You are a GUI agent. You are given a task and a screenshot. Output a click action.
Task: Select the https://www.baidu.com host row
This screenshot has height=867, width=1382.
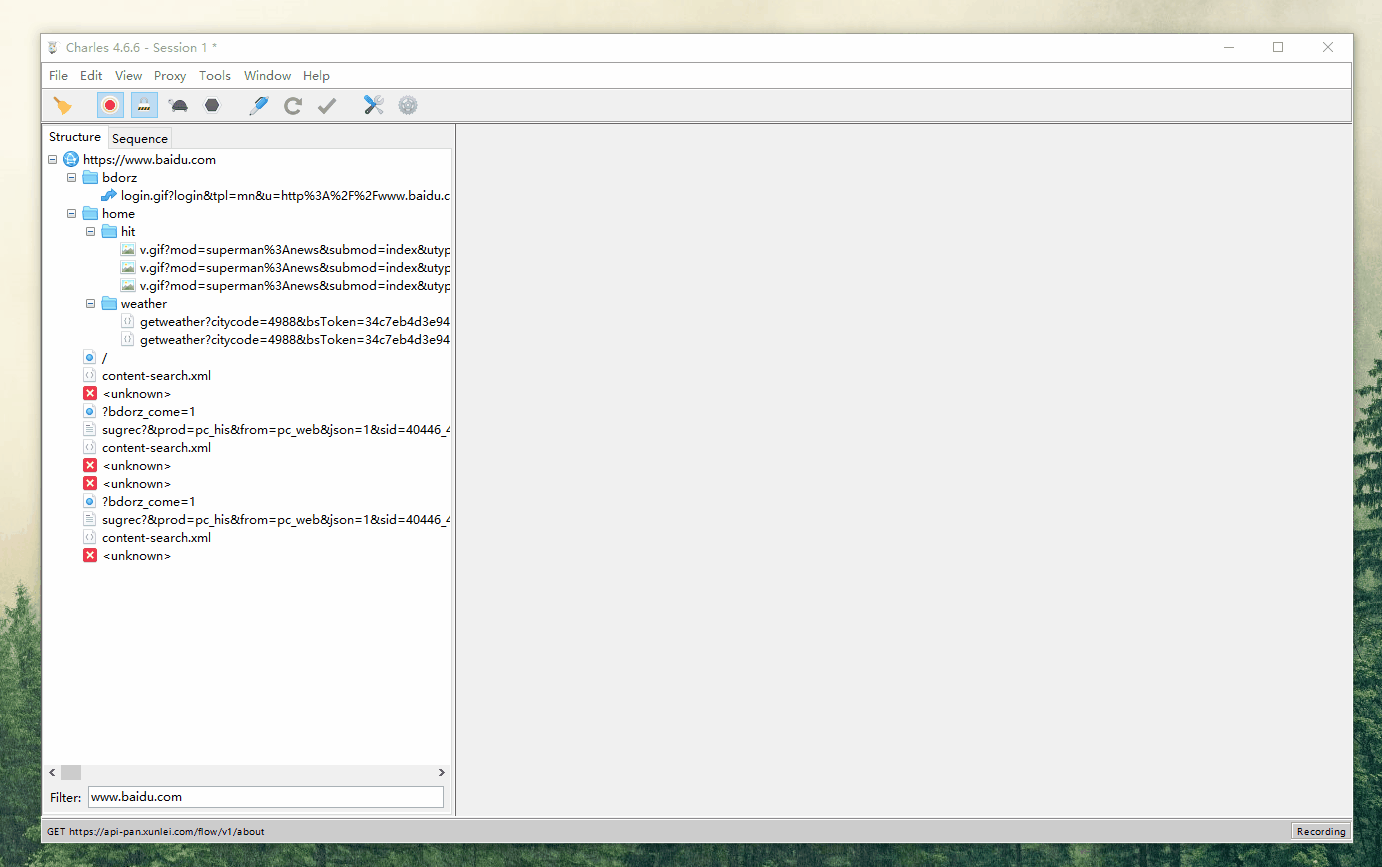139,160
